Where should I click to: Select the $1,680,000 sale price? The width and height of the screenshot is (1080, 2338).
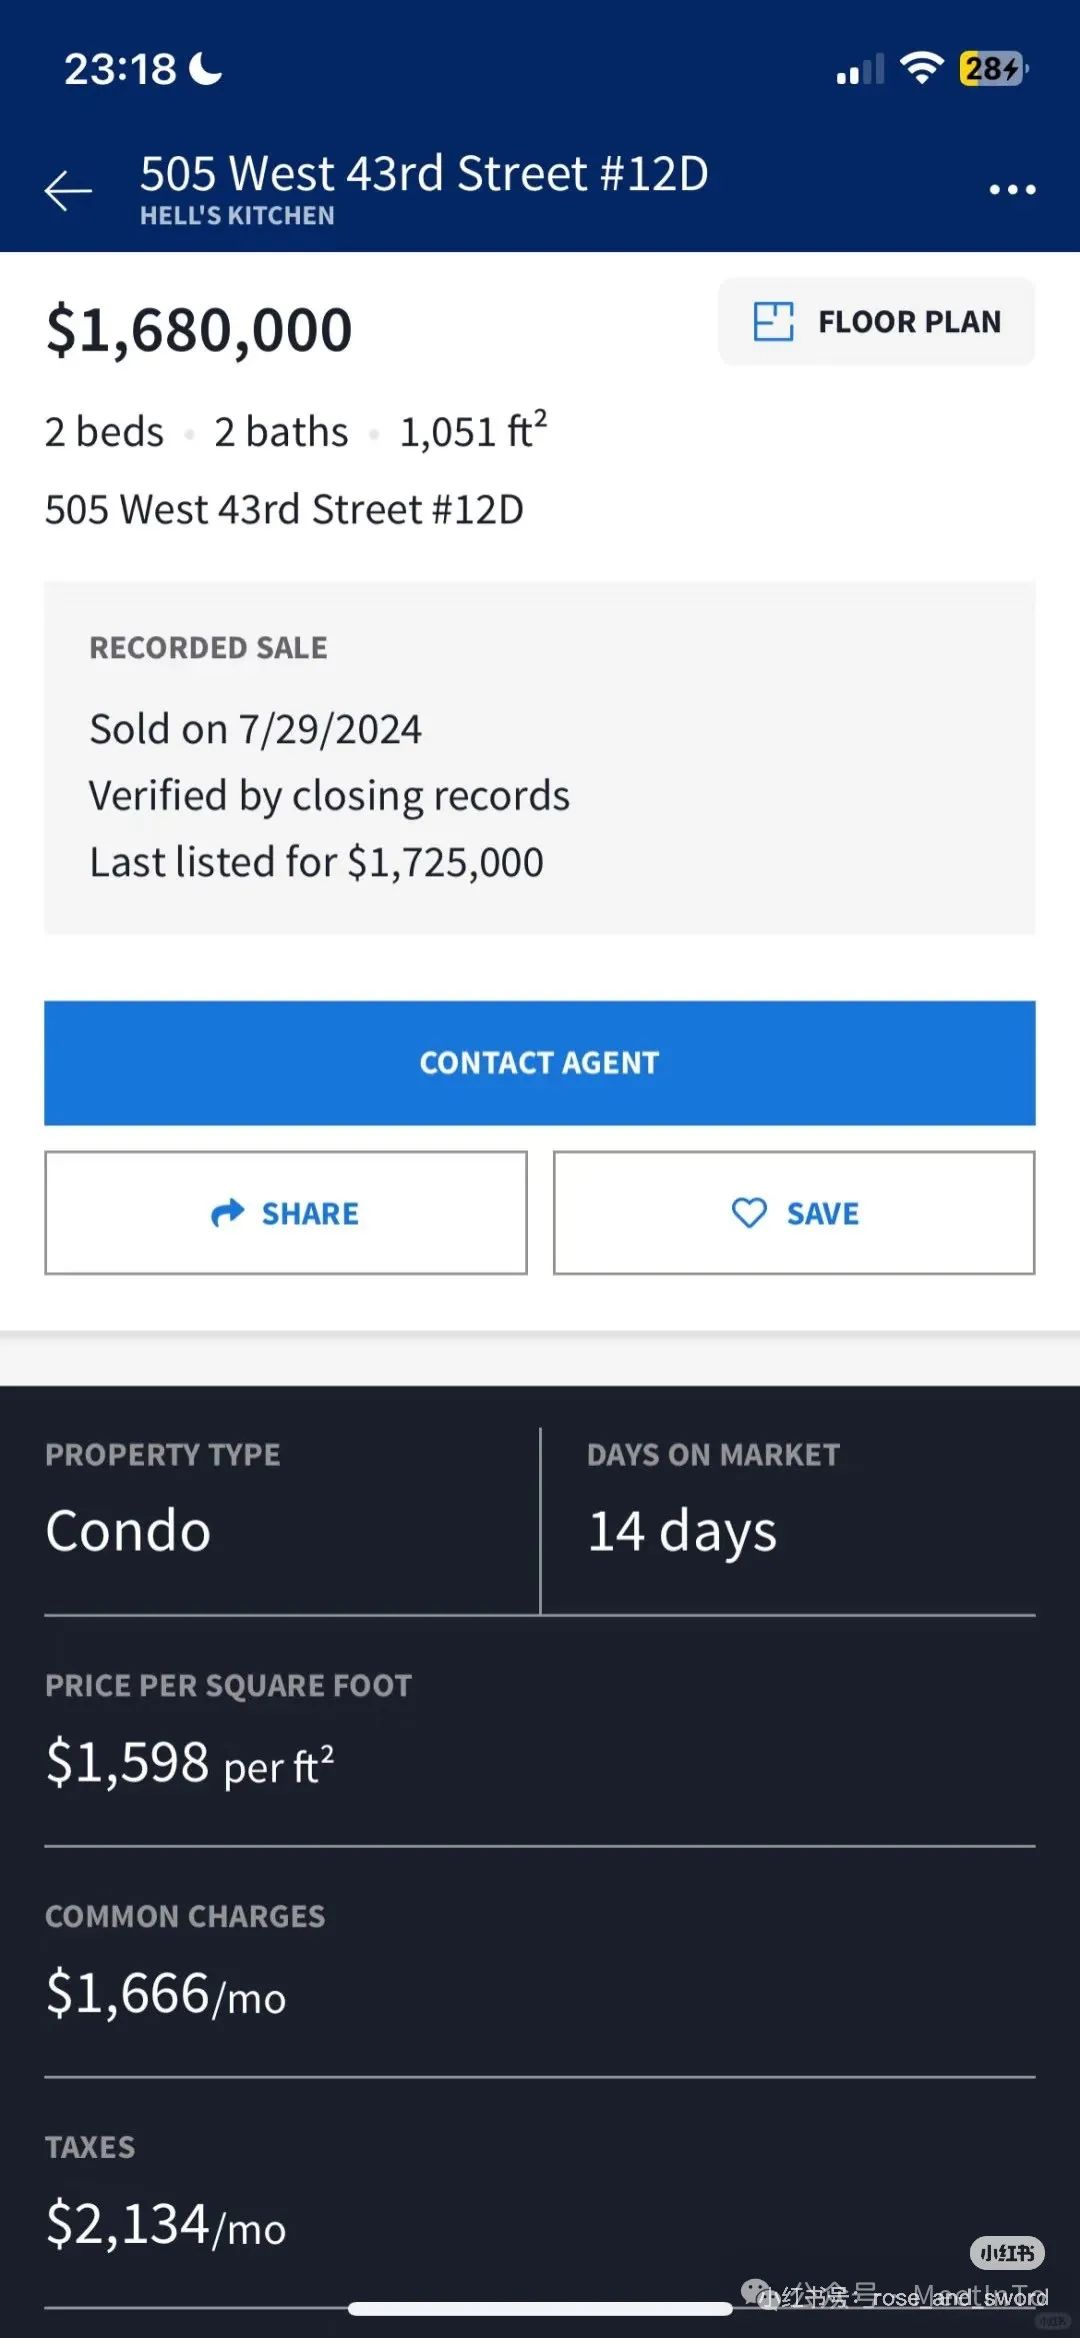pos(199,330)
